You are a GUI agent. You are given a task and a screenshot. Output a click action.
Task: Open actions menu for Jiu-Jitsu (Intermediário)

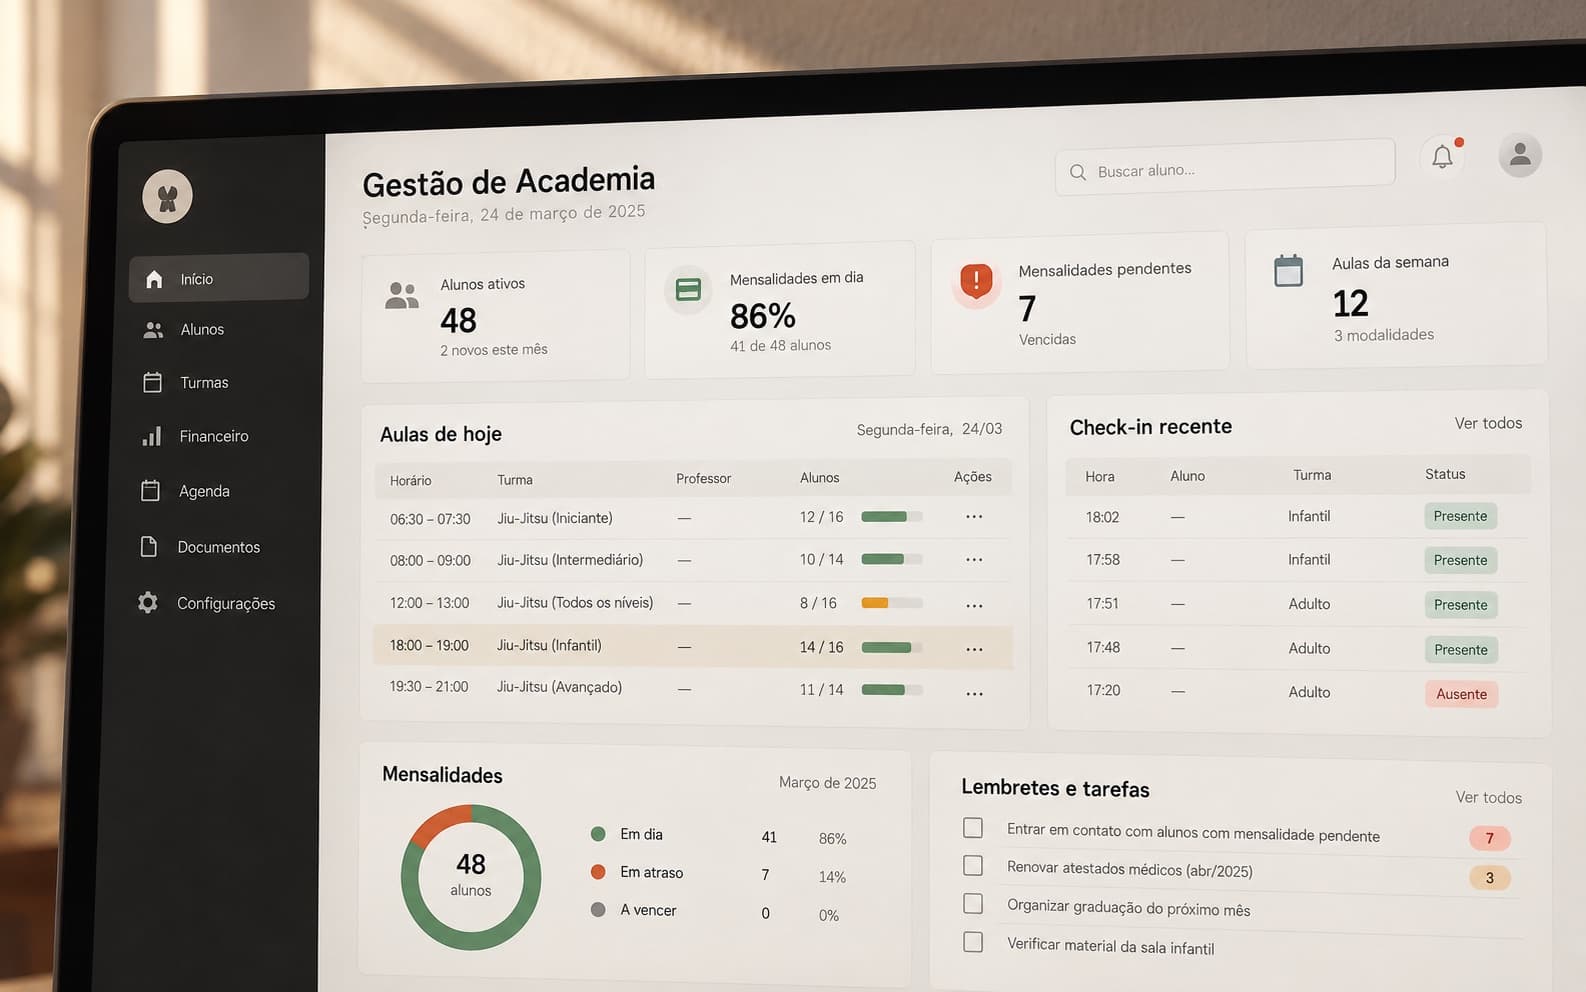coord(974,560)
